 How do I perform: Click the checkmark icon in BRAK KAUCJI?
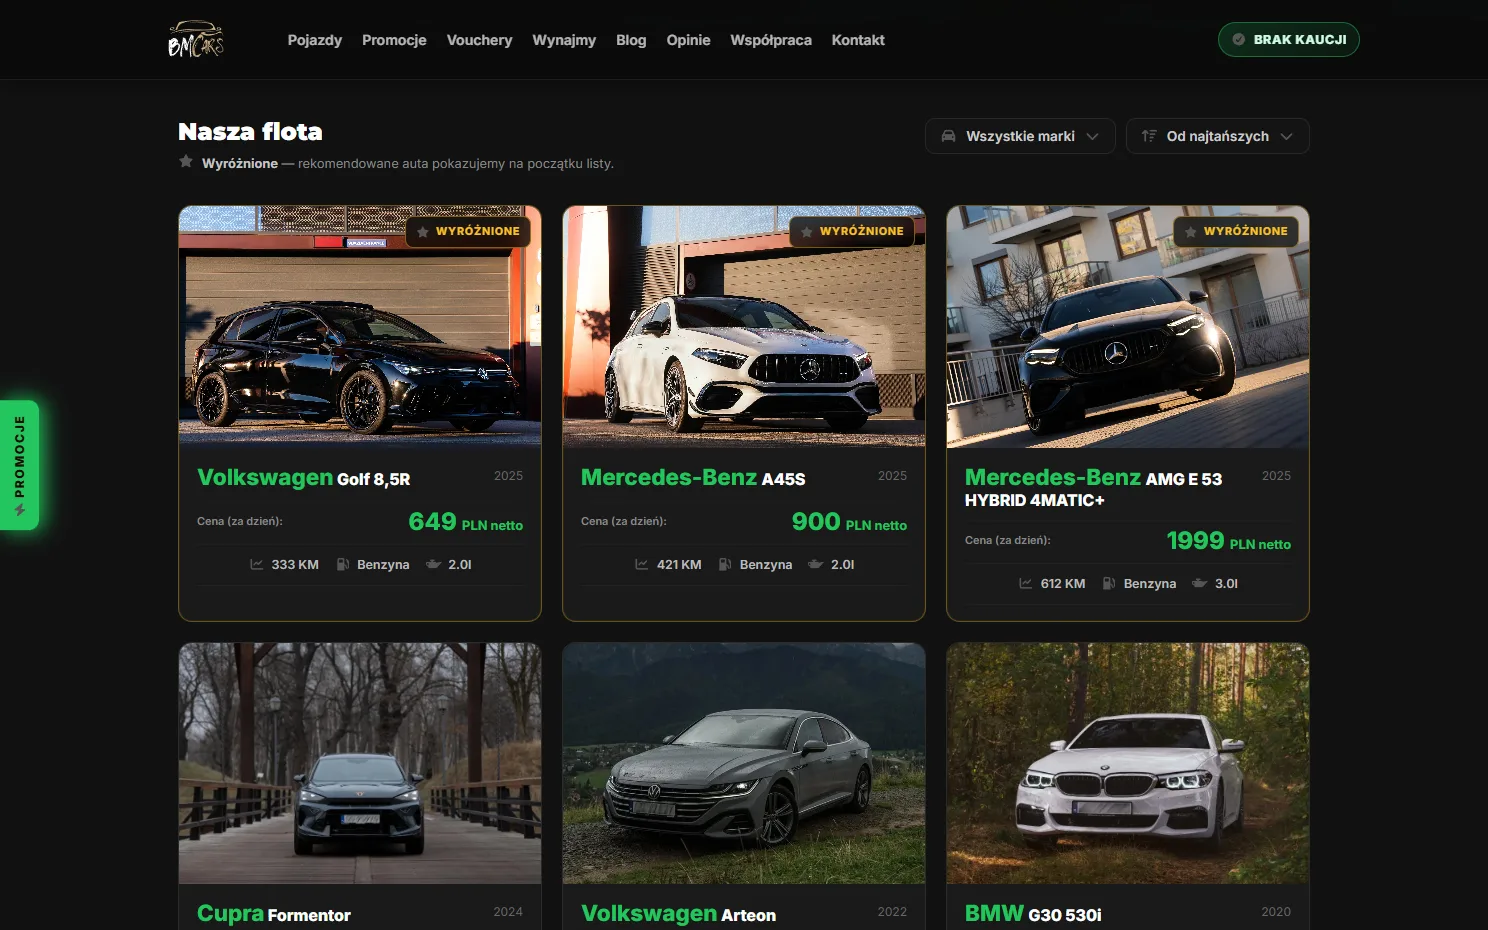(x=1239, y=40)
